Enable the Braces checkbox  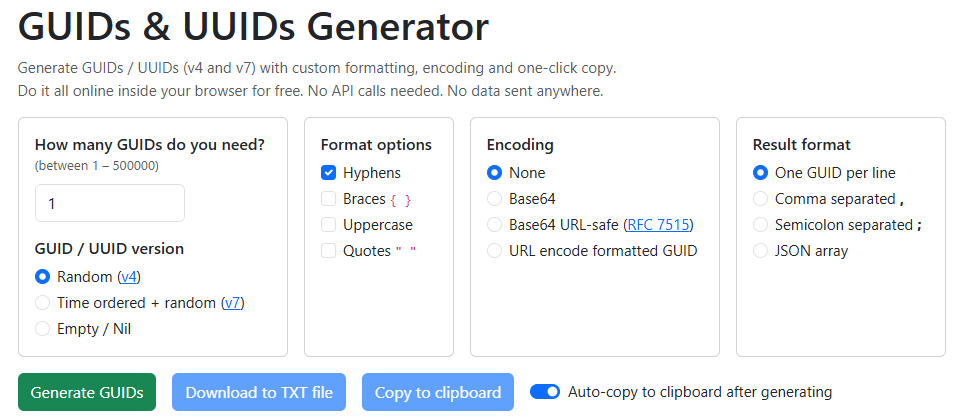coord(328,199)
